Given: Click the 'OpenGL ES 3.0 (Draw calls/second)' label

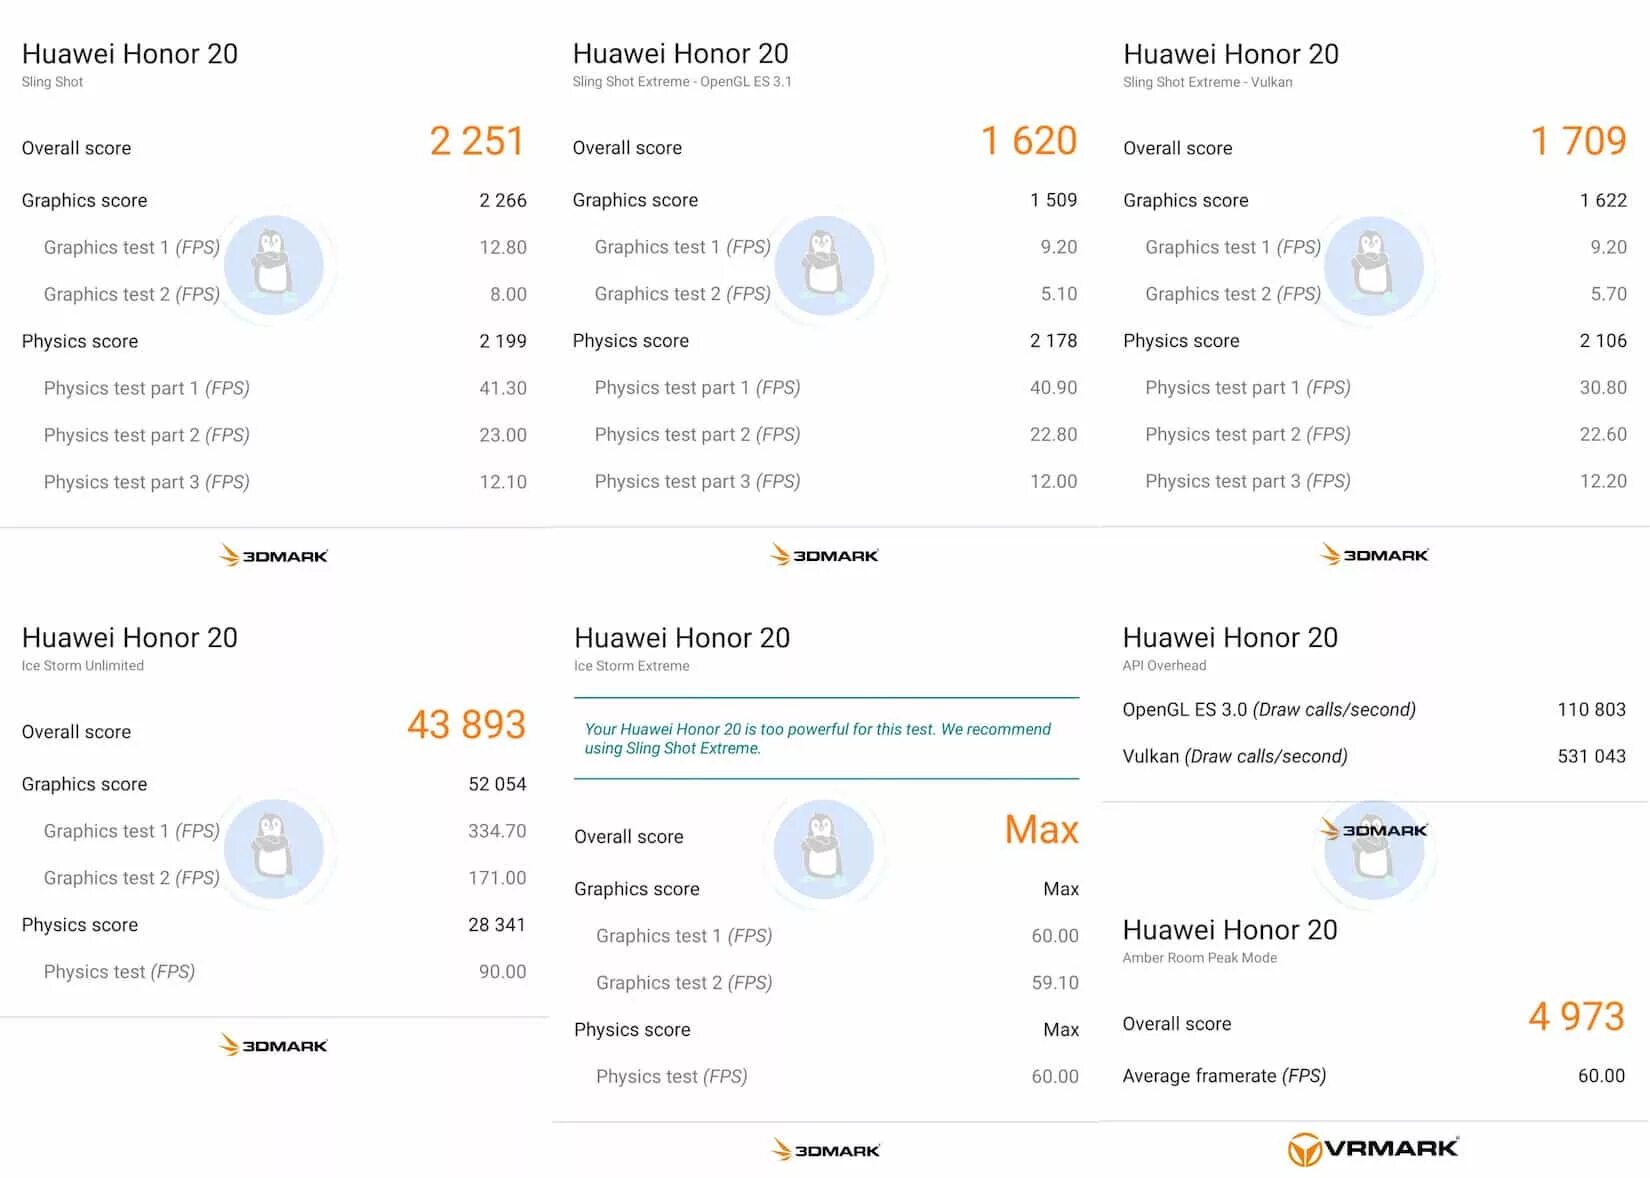Looking at the screenshot, I should click(1269, 710).
